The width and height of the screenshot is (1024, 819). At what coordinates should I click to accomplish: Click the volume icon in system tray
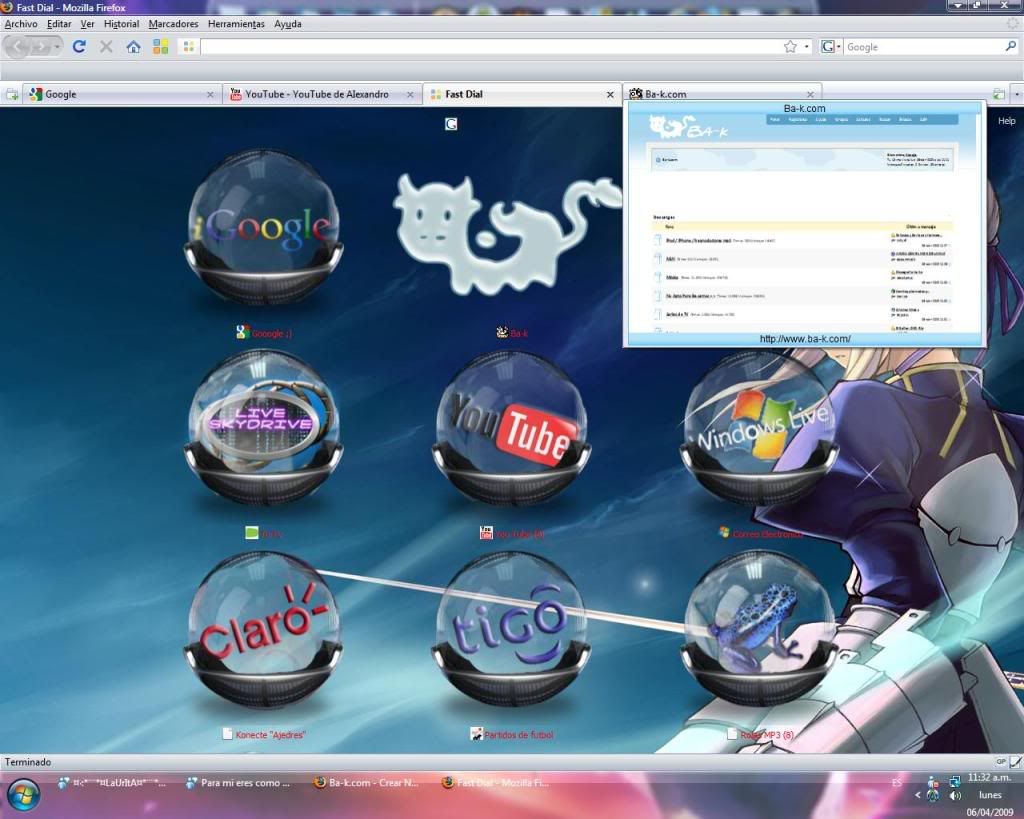[x=955, y=795]
